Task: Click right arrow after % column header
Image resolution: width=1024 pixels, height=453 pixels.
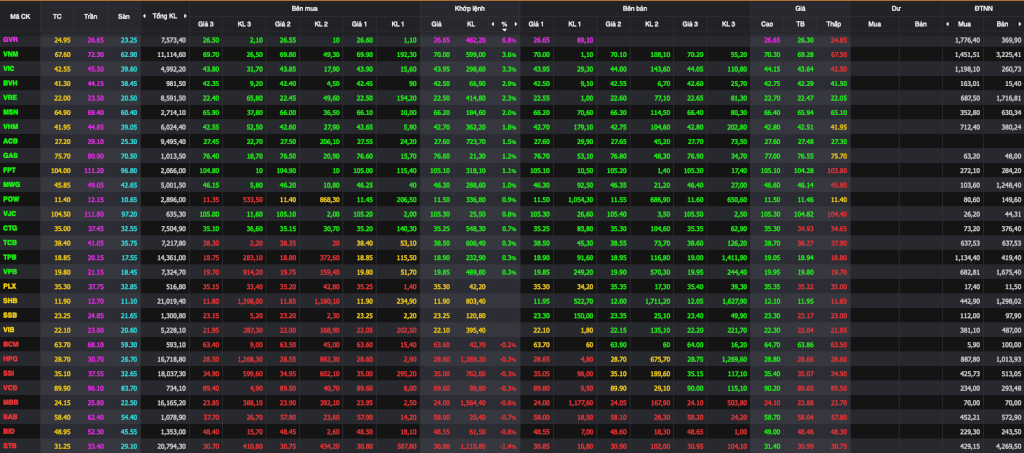Action: (515, 24)
